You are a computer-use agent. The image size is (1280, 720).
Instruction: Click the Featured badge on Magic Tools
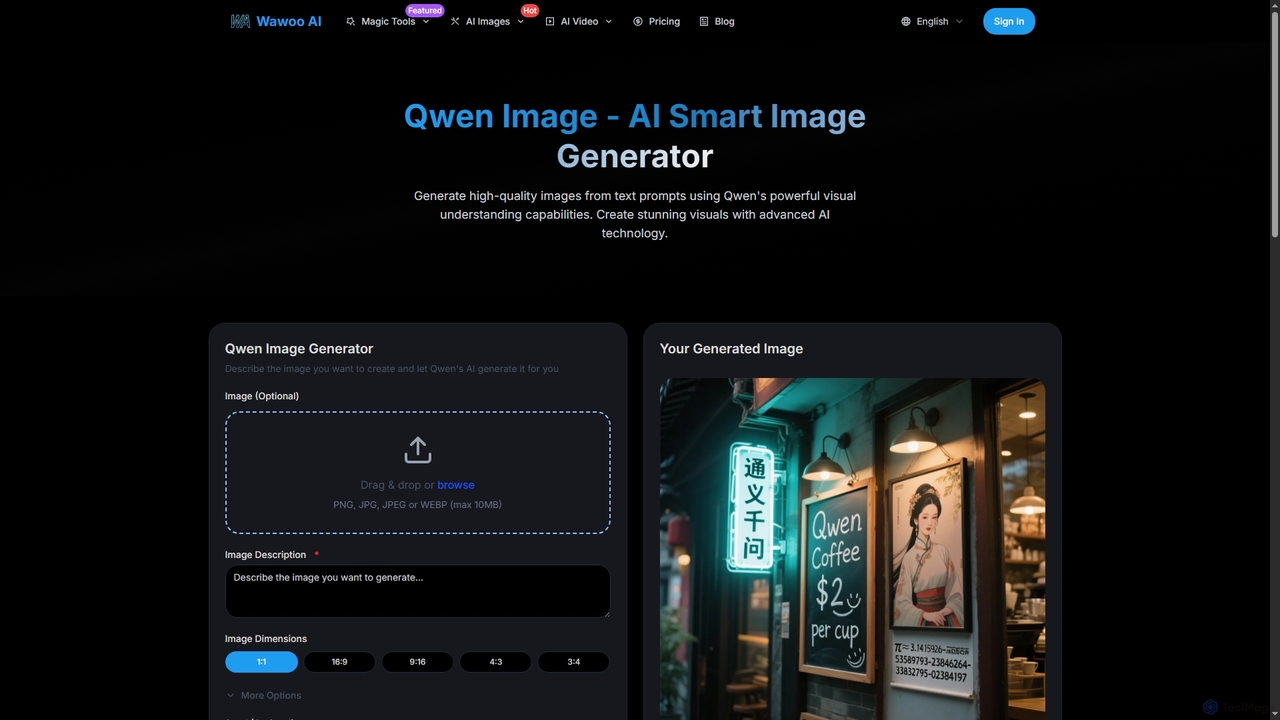pyautogui.click(x=425, y=10)
